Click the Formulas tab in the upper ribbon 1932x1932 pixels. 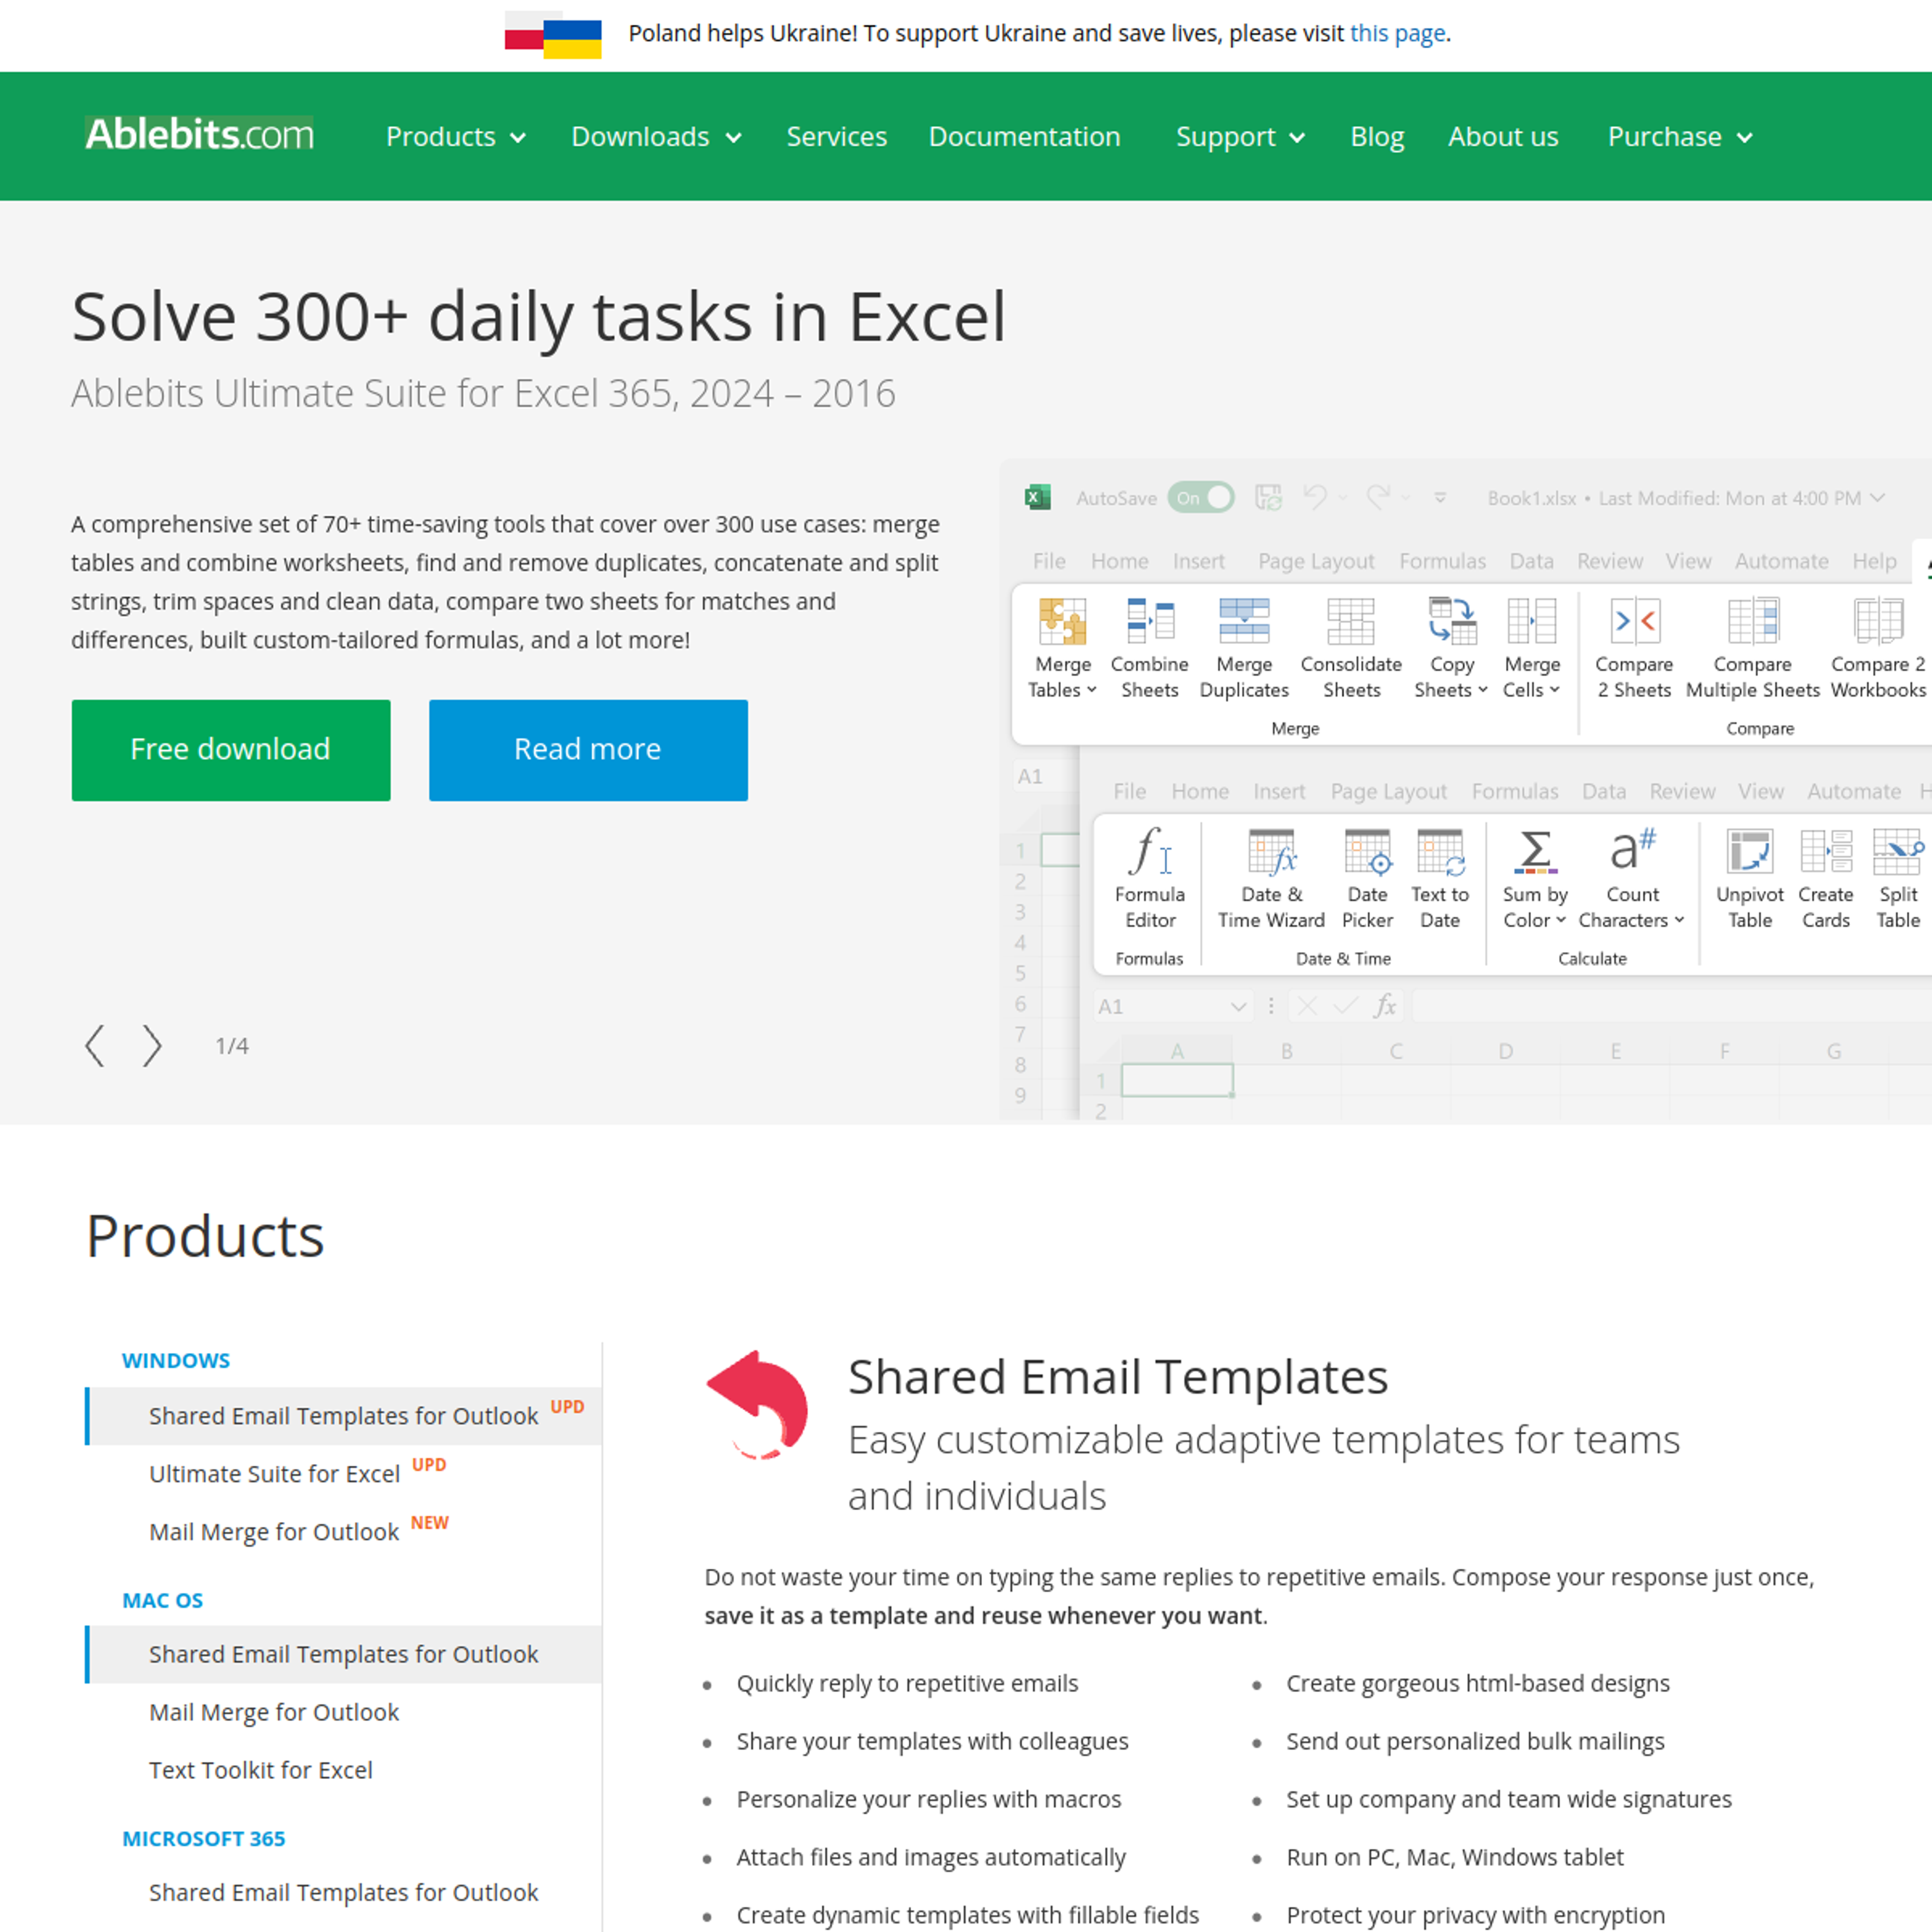coord(1442,561)
